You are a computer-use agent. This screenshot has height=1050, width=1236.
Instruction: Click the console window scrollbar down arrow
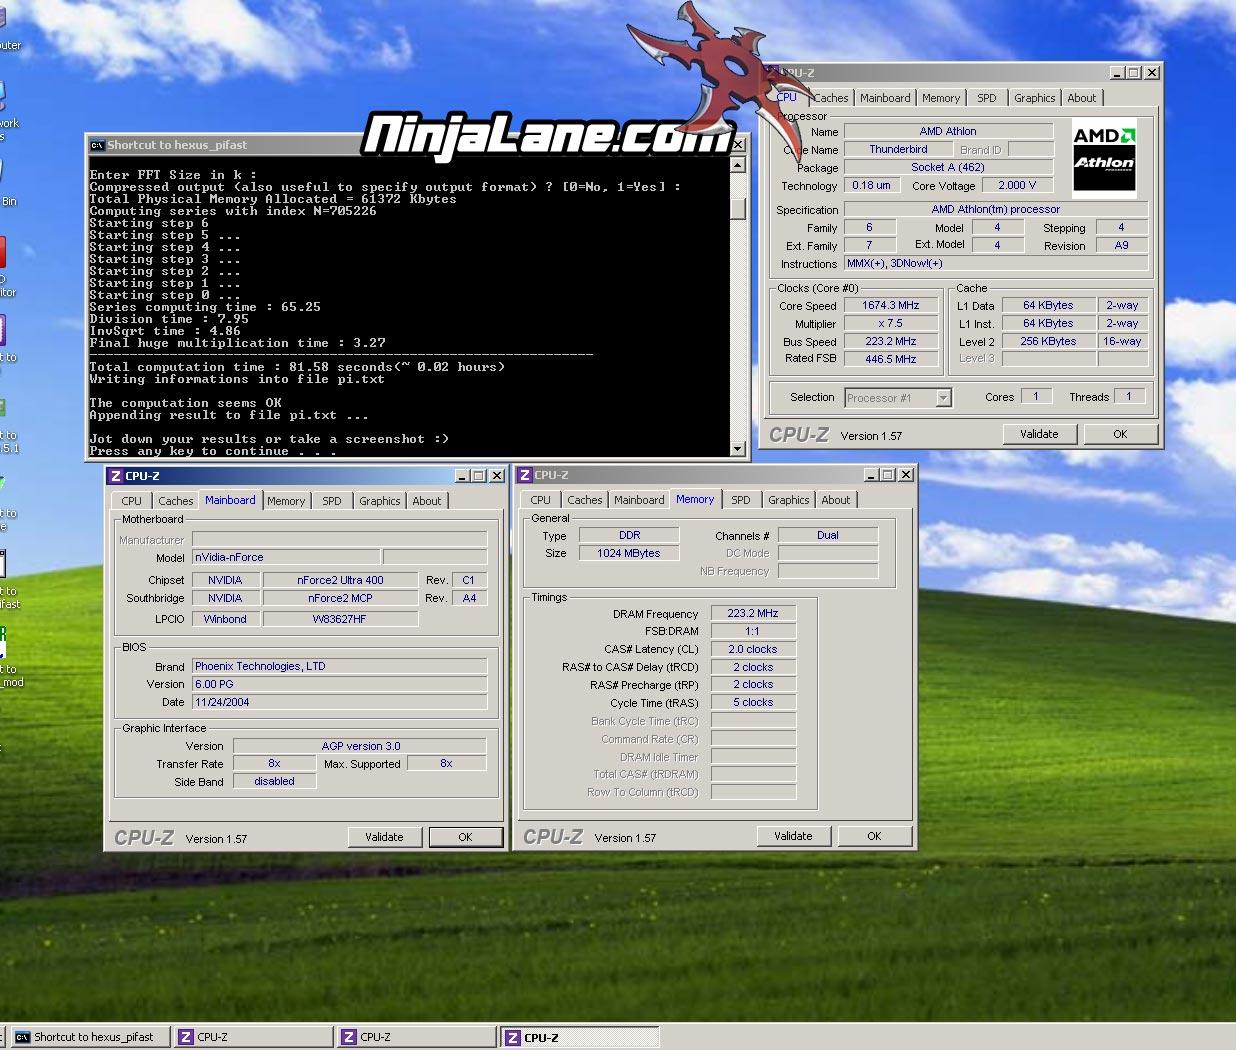coord(738,449)
